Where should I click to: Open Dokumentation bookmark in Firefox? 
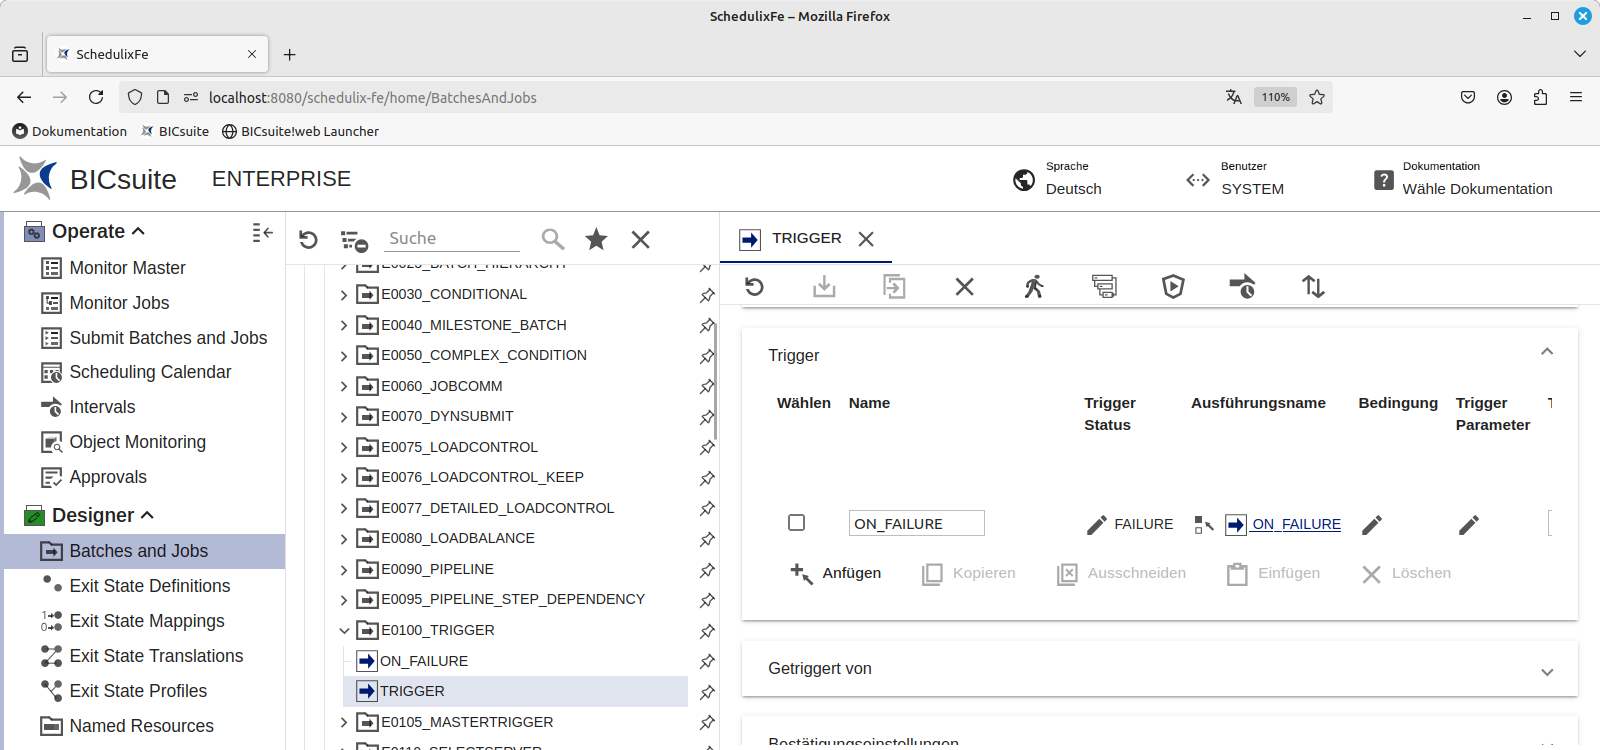[x=70, y=131]
